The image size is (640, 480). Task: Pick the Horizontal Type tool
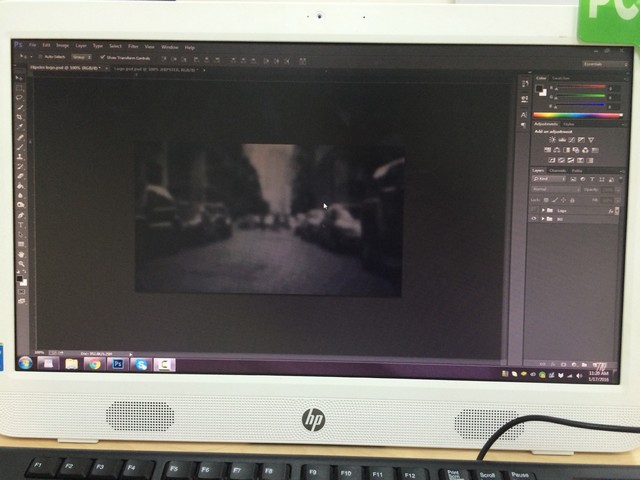21,224
